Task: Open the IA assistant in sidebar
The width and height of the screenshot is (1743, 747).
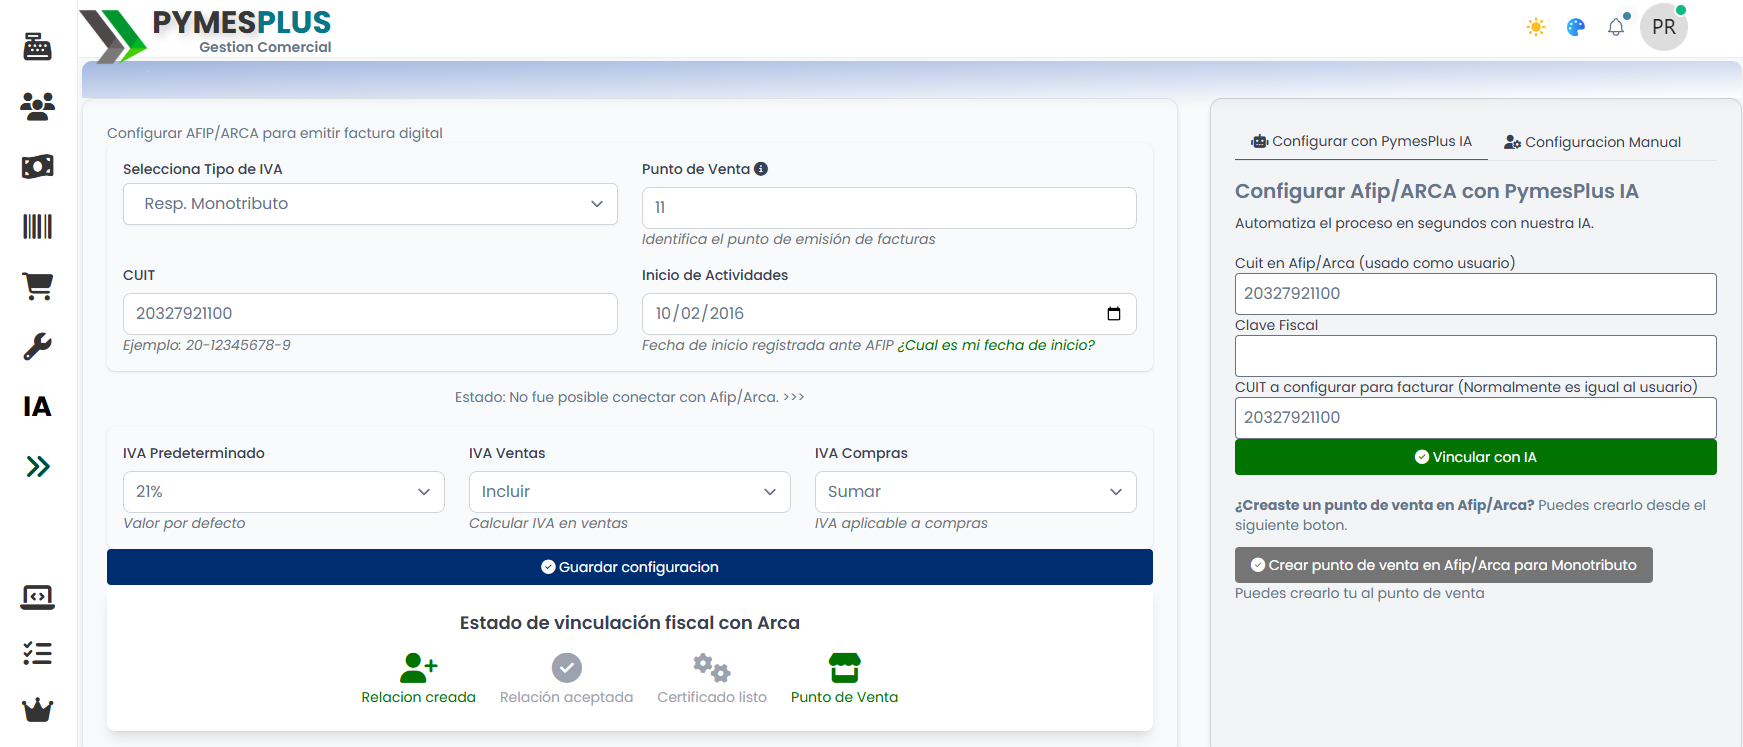Action: (x=37, y=406)
